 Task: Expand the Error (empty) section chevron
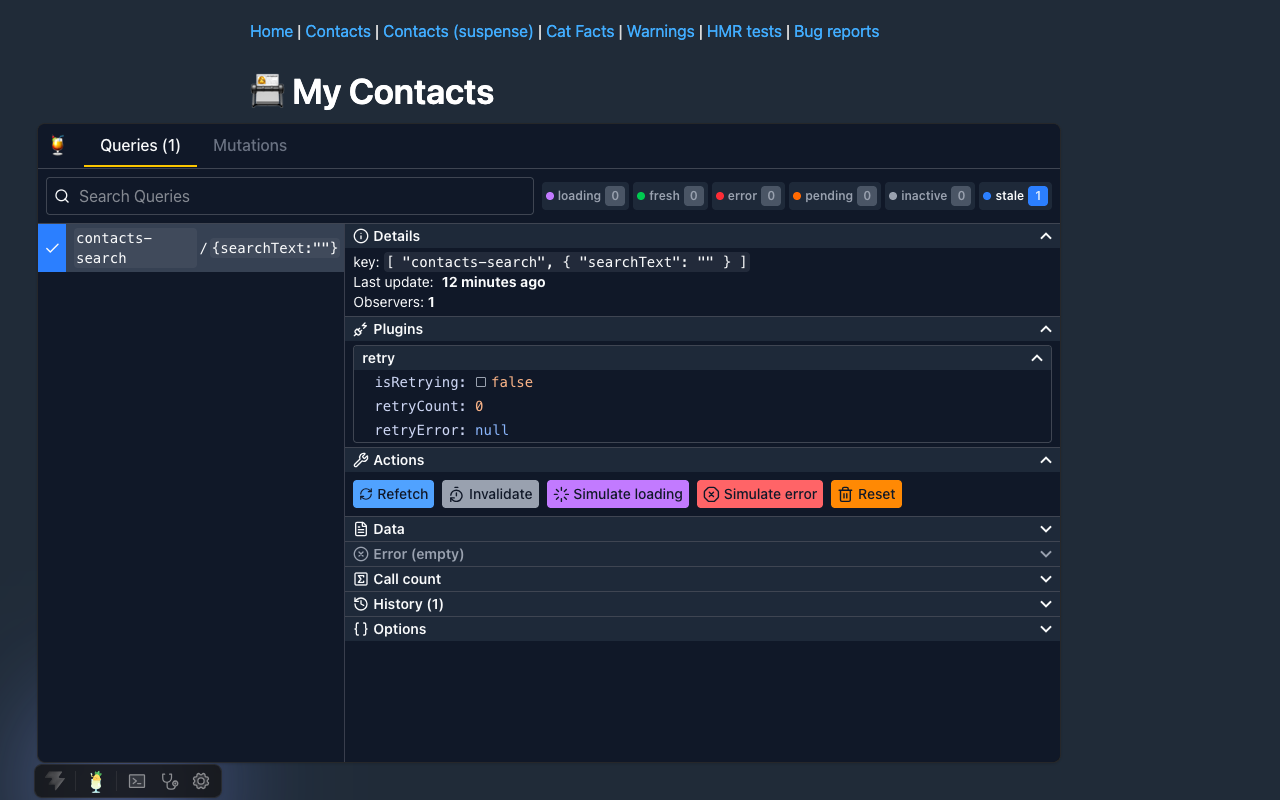[1046, 554]
